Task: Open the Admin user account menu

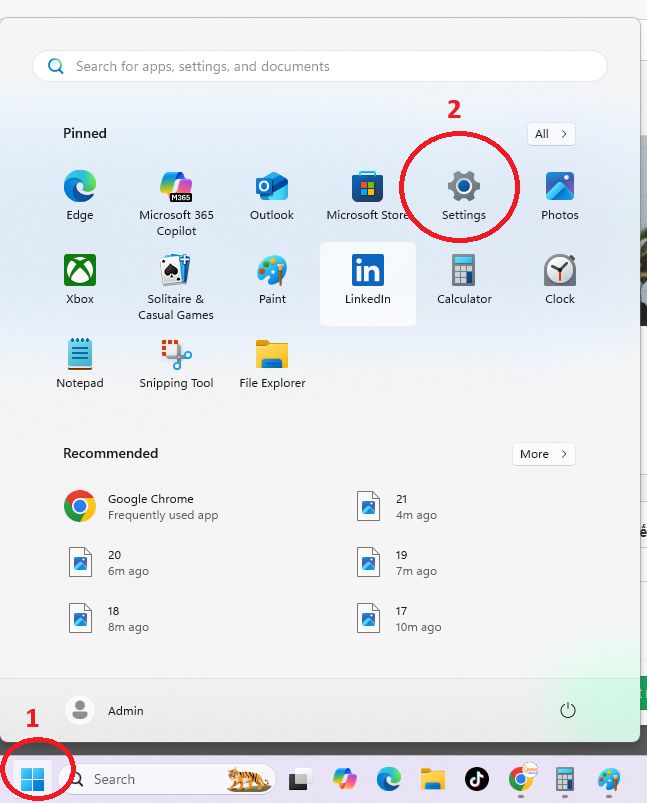Action: click(x=105, y=710)
